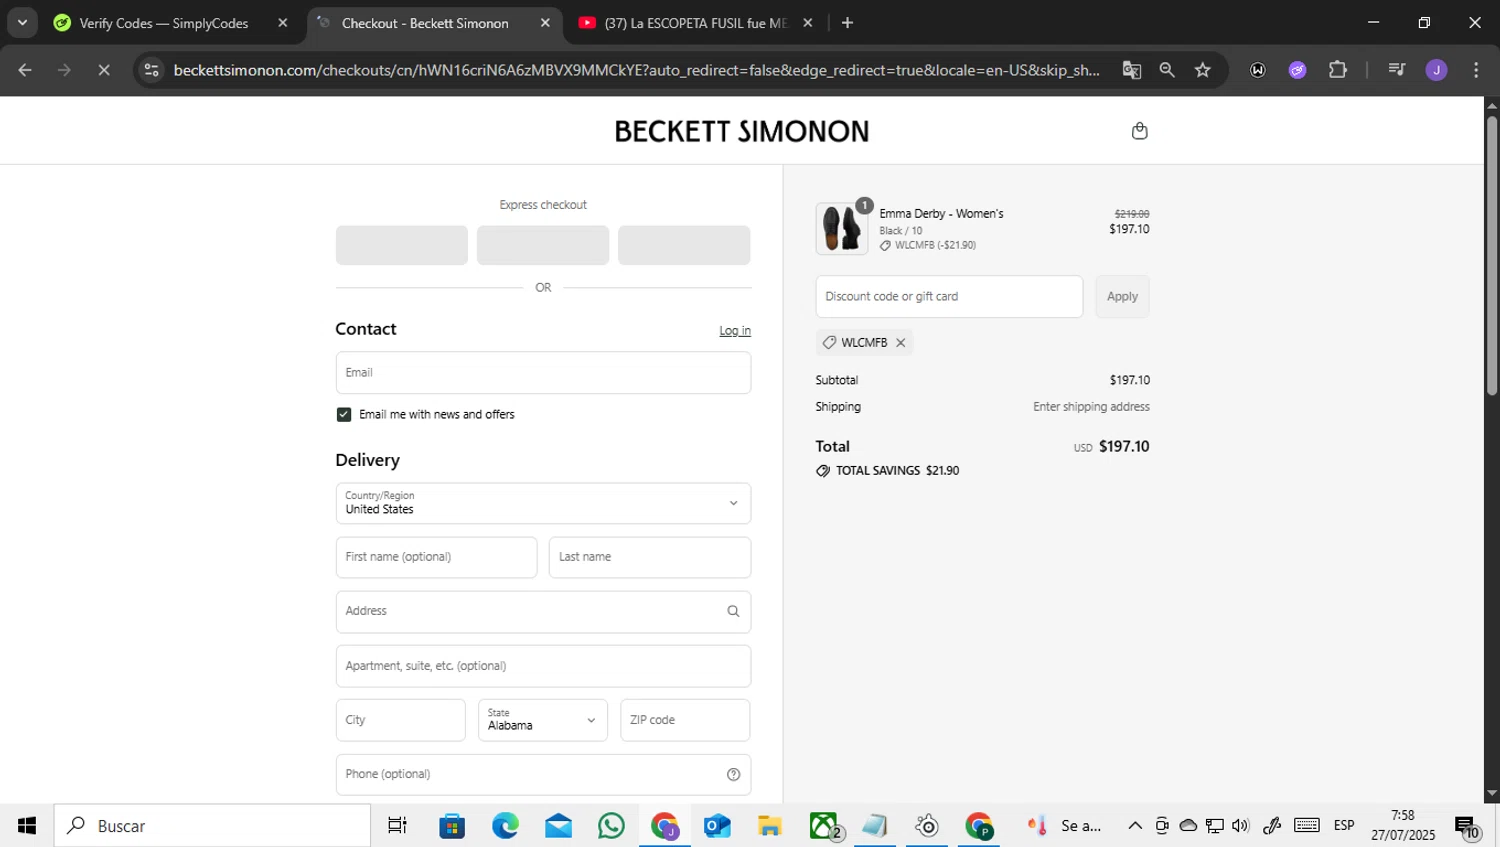
Task: Click the Enter shipping address text
Action: click(x=1091, y=407)
